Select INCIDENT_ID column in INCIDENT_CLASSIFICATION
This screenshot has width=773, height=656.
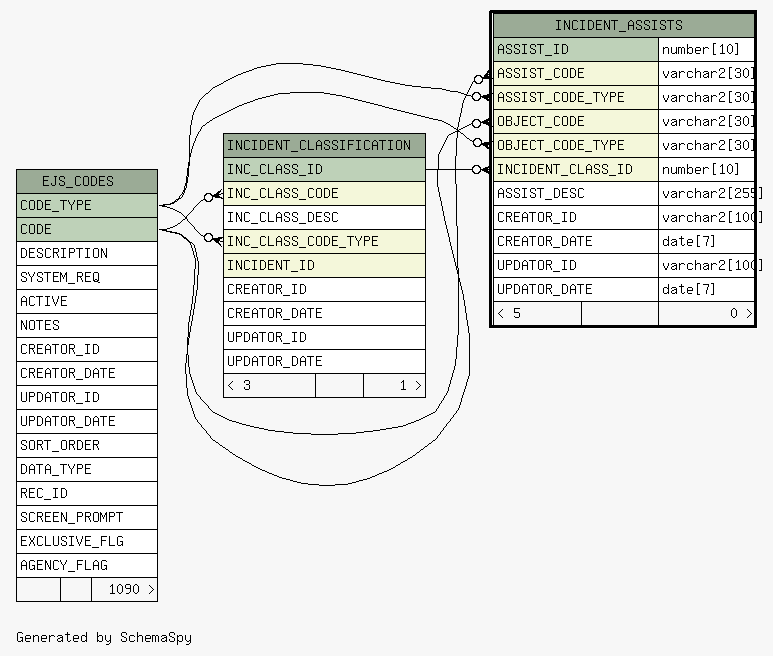point(324,266)
